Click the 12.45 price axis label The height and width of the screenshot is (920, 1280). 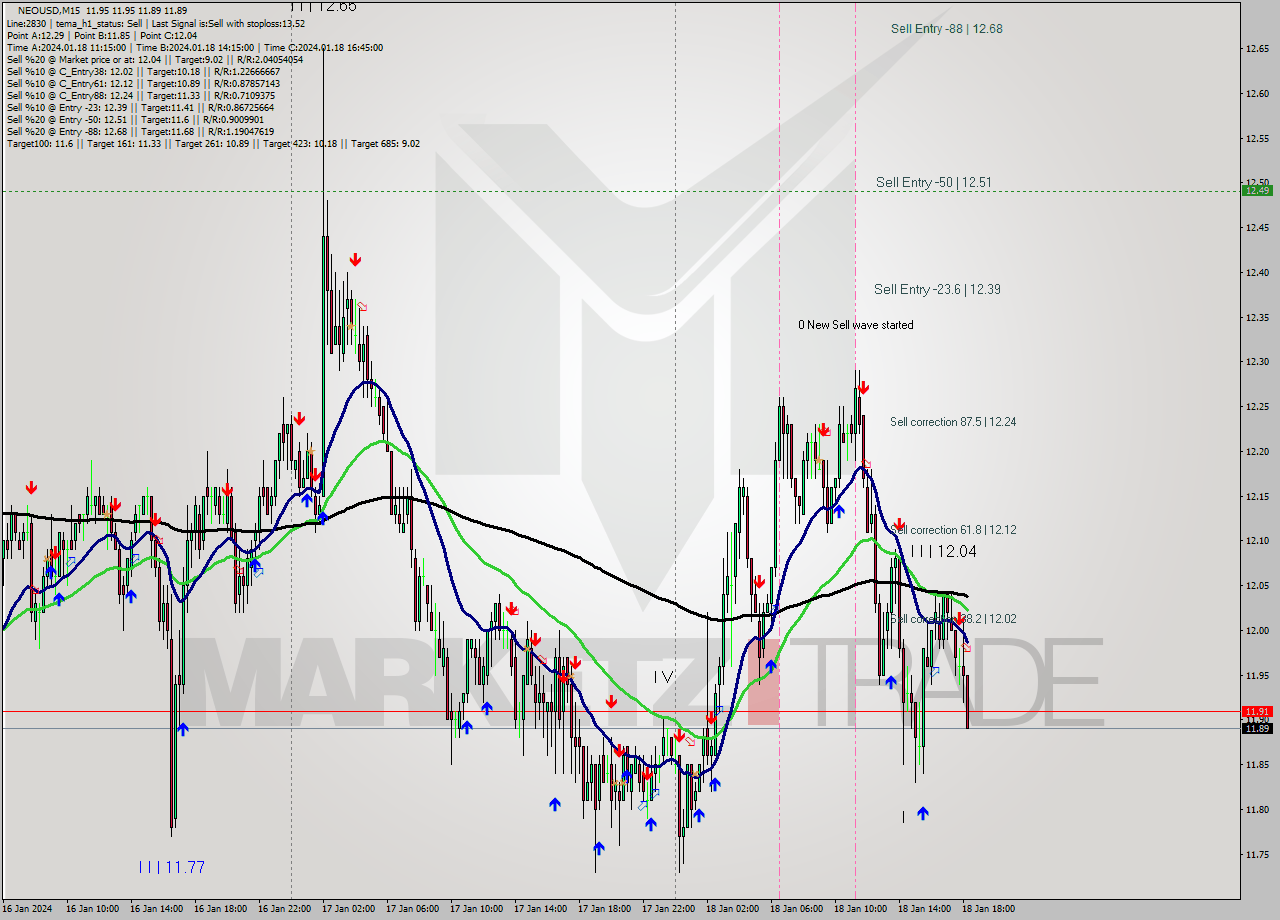tap(1256, 228)
